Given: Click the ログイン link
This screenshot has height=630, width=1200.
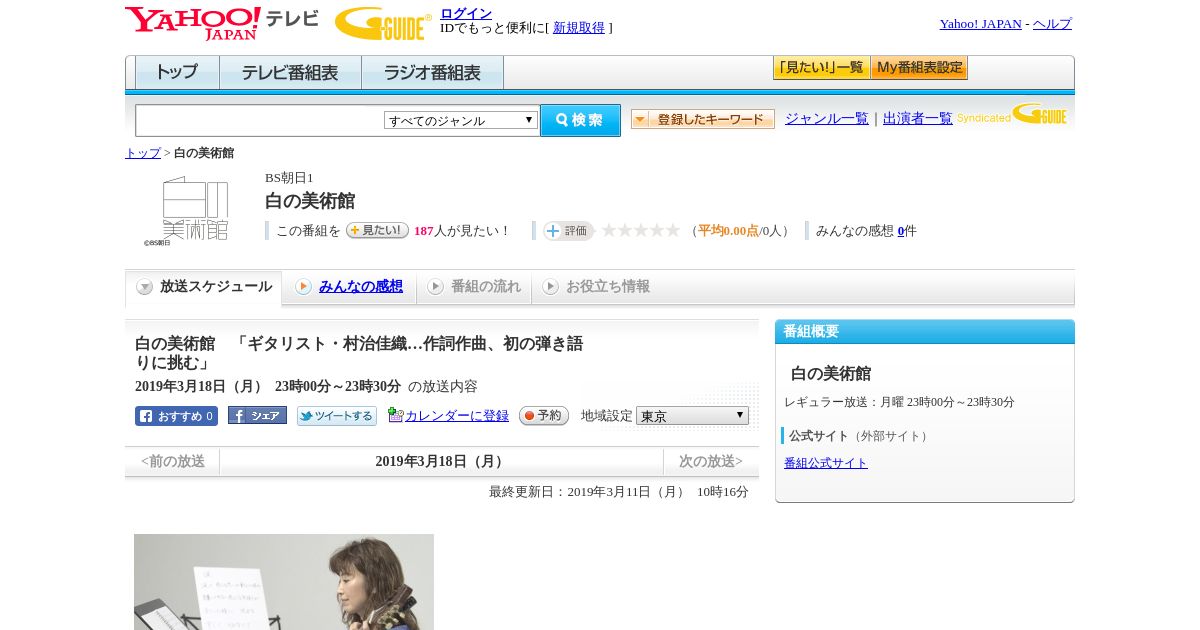Looking at the screenshot, I should point(466,13).
